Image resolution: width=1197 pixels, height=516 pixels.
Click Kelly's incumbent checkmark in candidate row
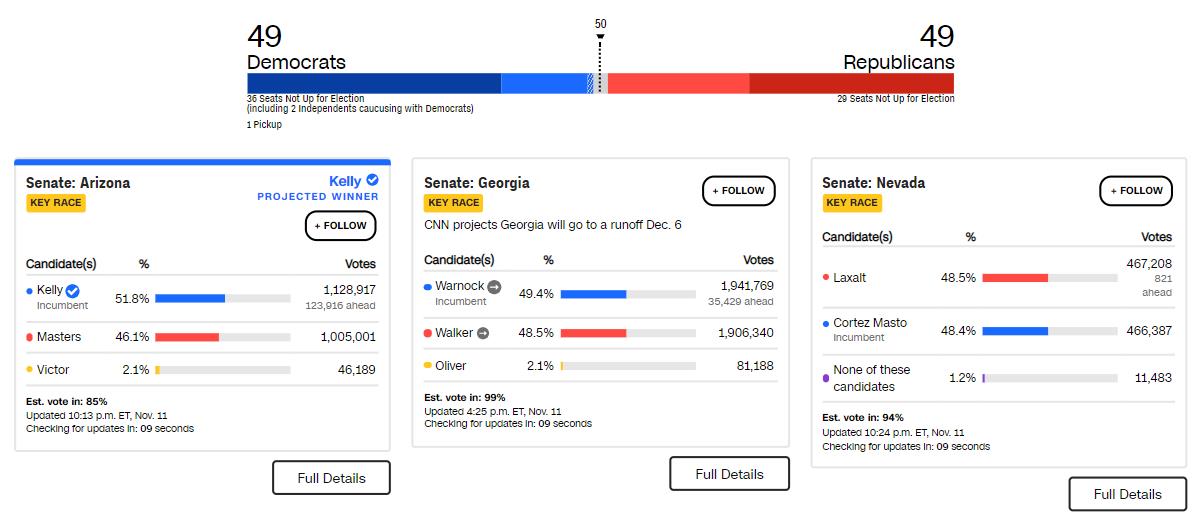[x=72, y=291]
